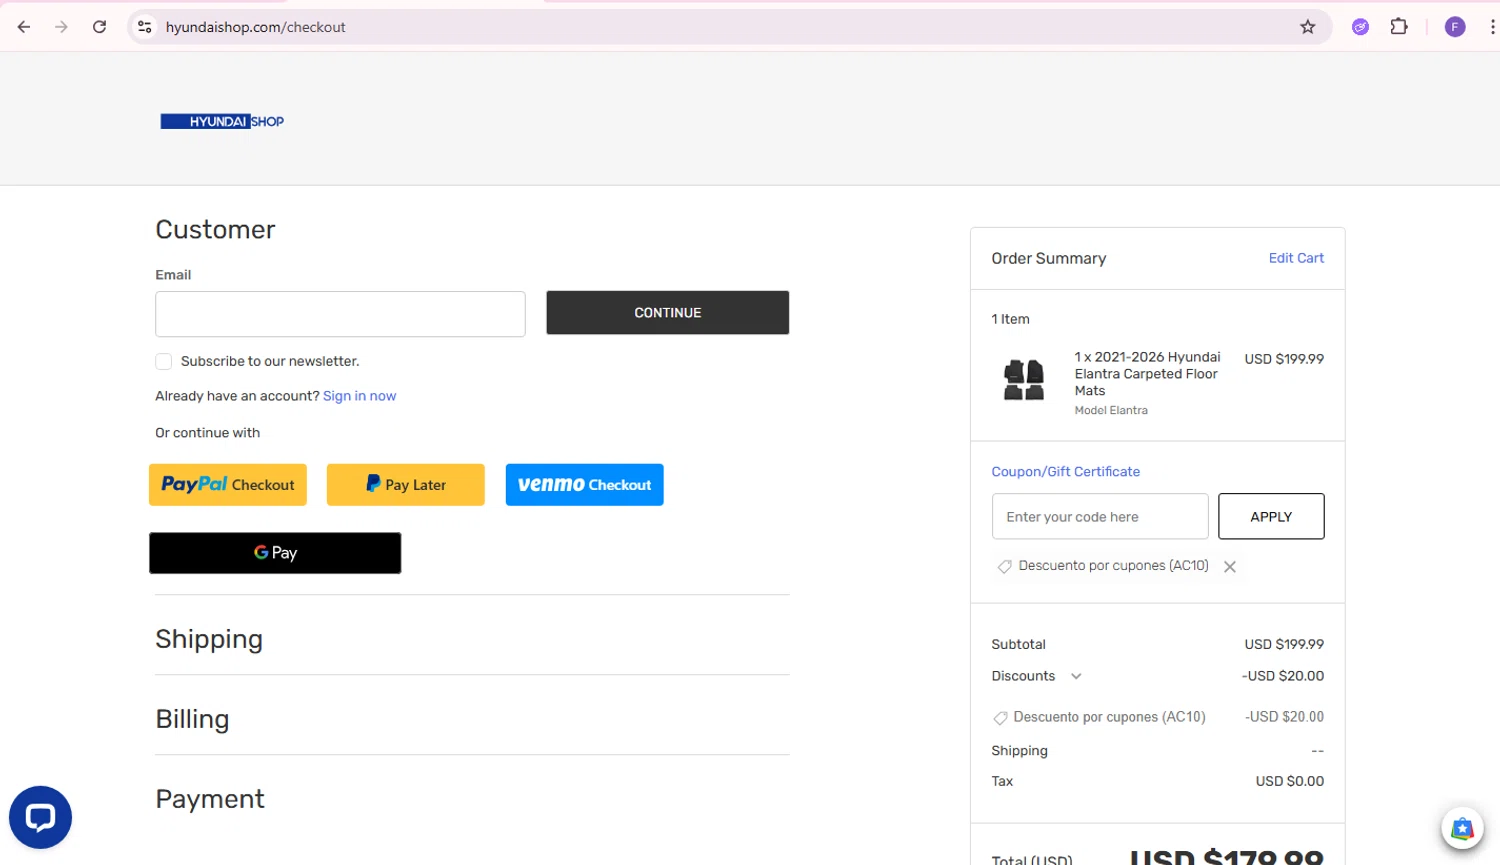Image resolution: width=1500 pixels, height=865 pixels.
Task: Pay with Venmo Checkout button
Action: (x=584, y=485)
